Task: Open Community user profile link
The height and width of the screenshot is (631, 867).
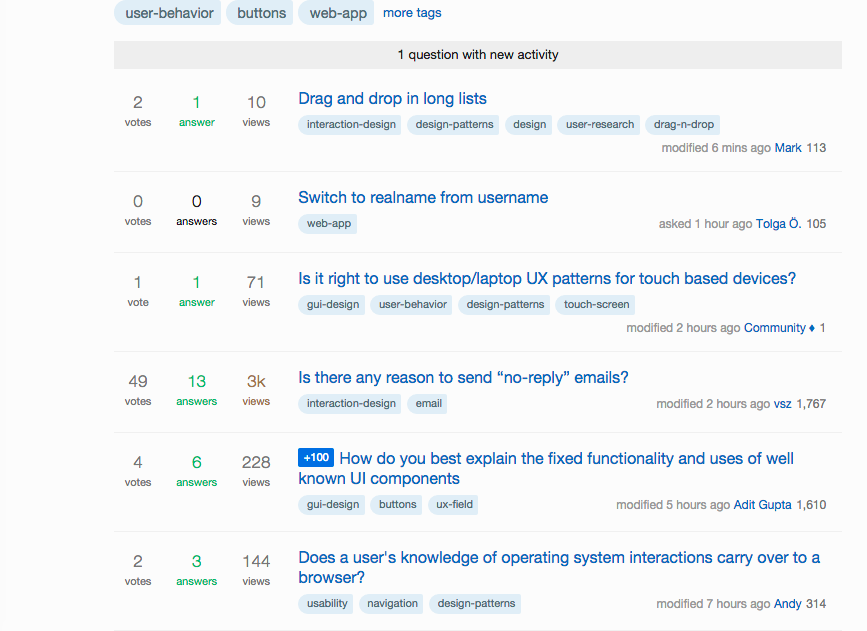Action: coord(775,328)
